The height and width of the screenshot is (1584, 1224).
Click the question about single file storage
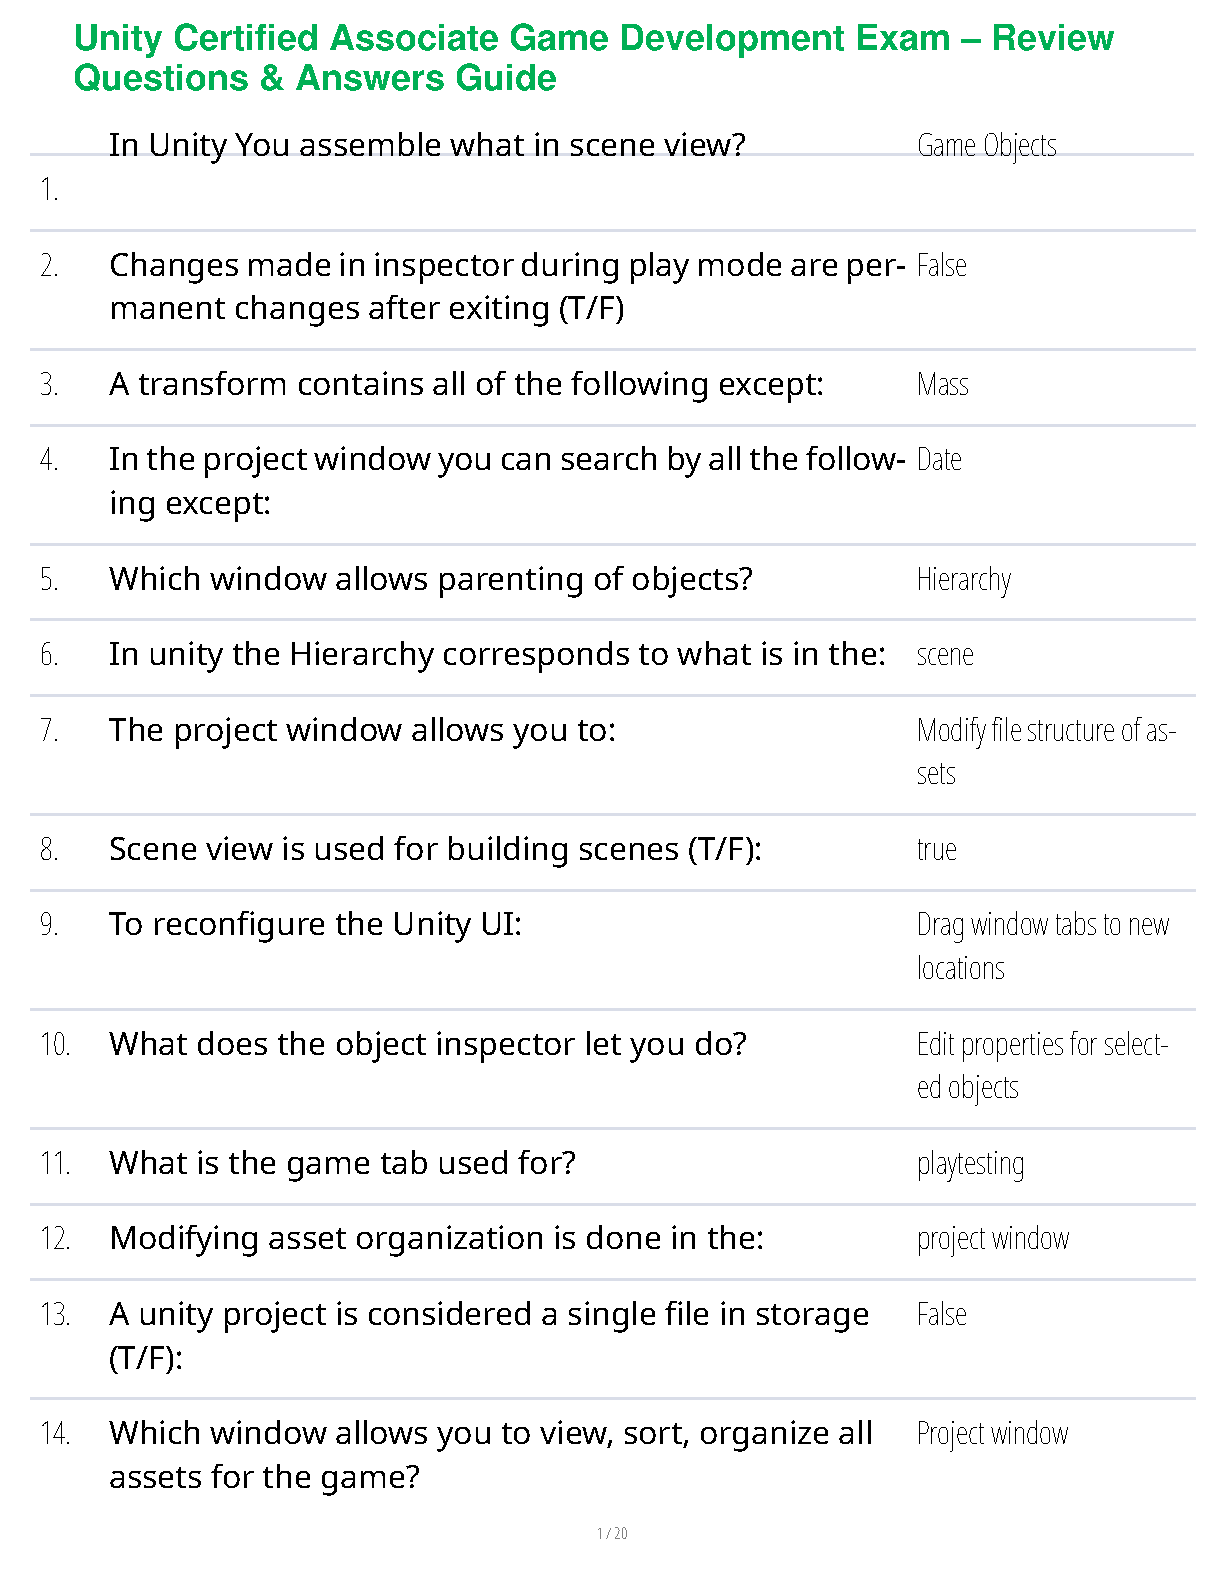pos(488,1335)
